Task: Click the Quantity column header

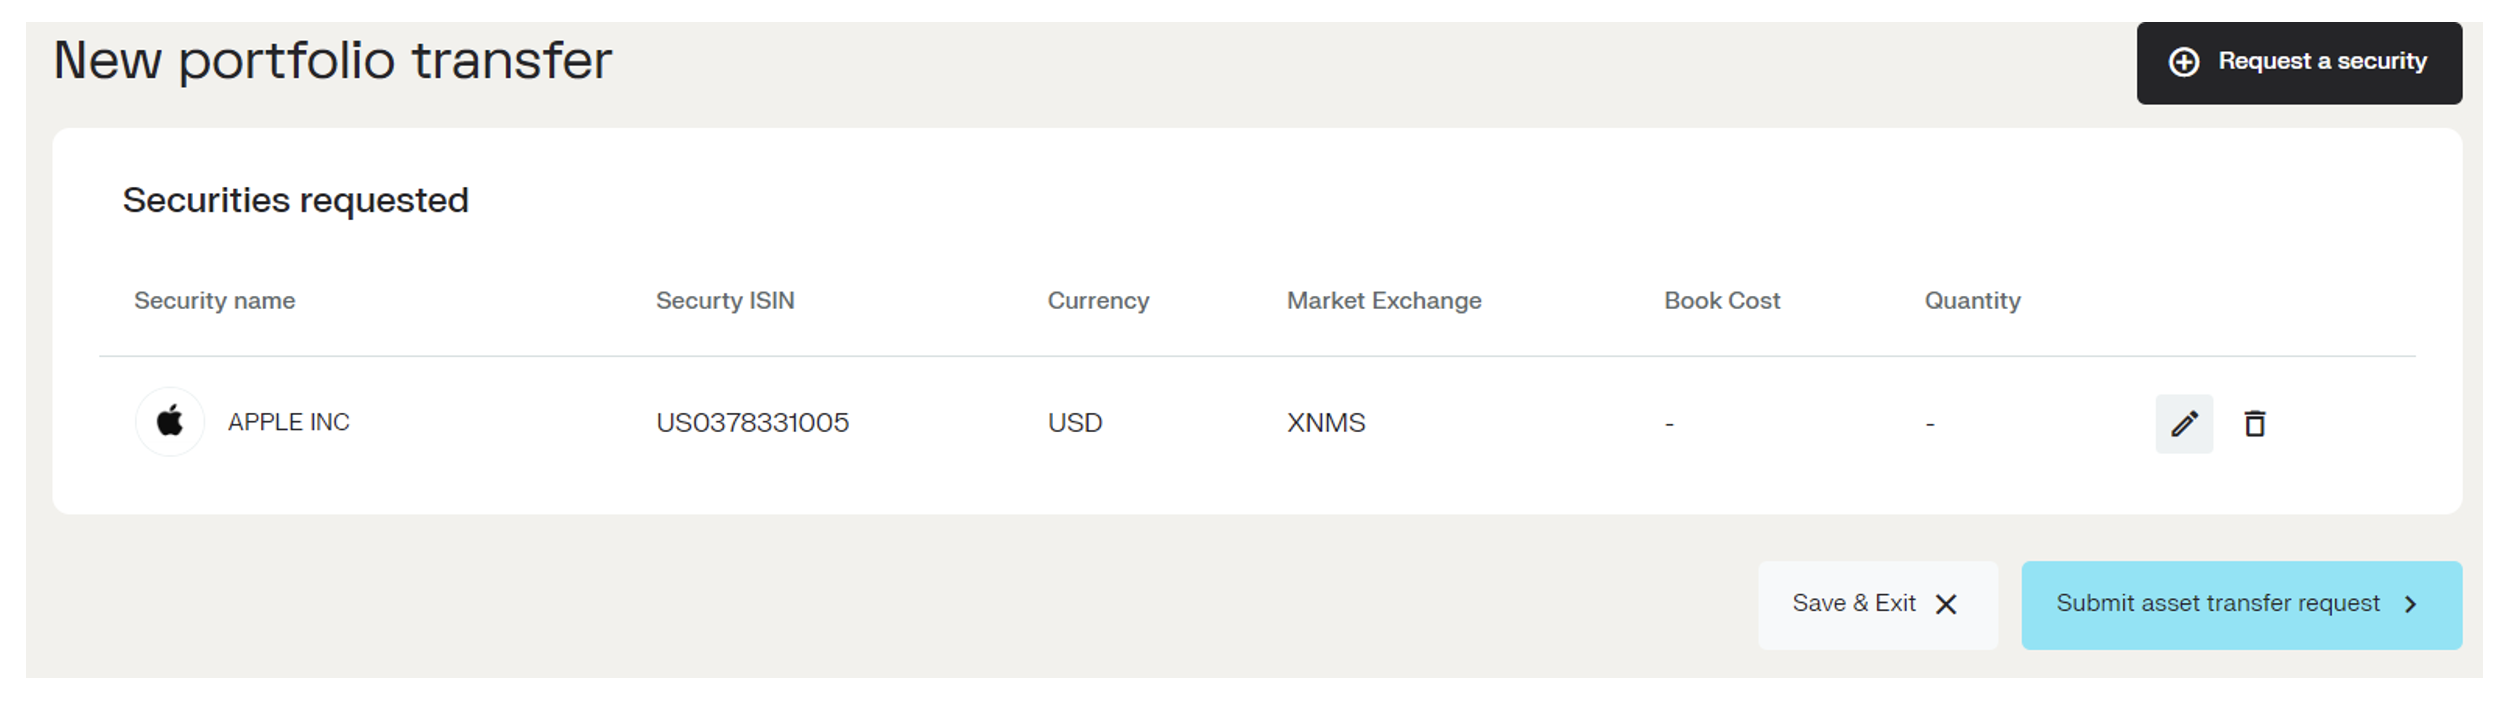Action: click(x=1972, y=301)
